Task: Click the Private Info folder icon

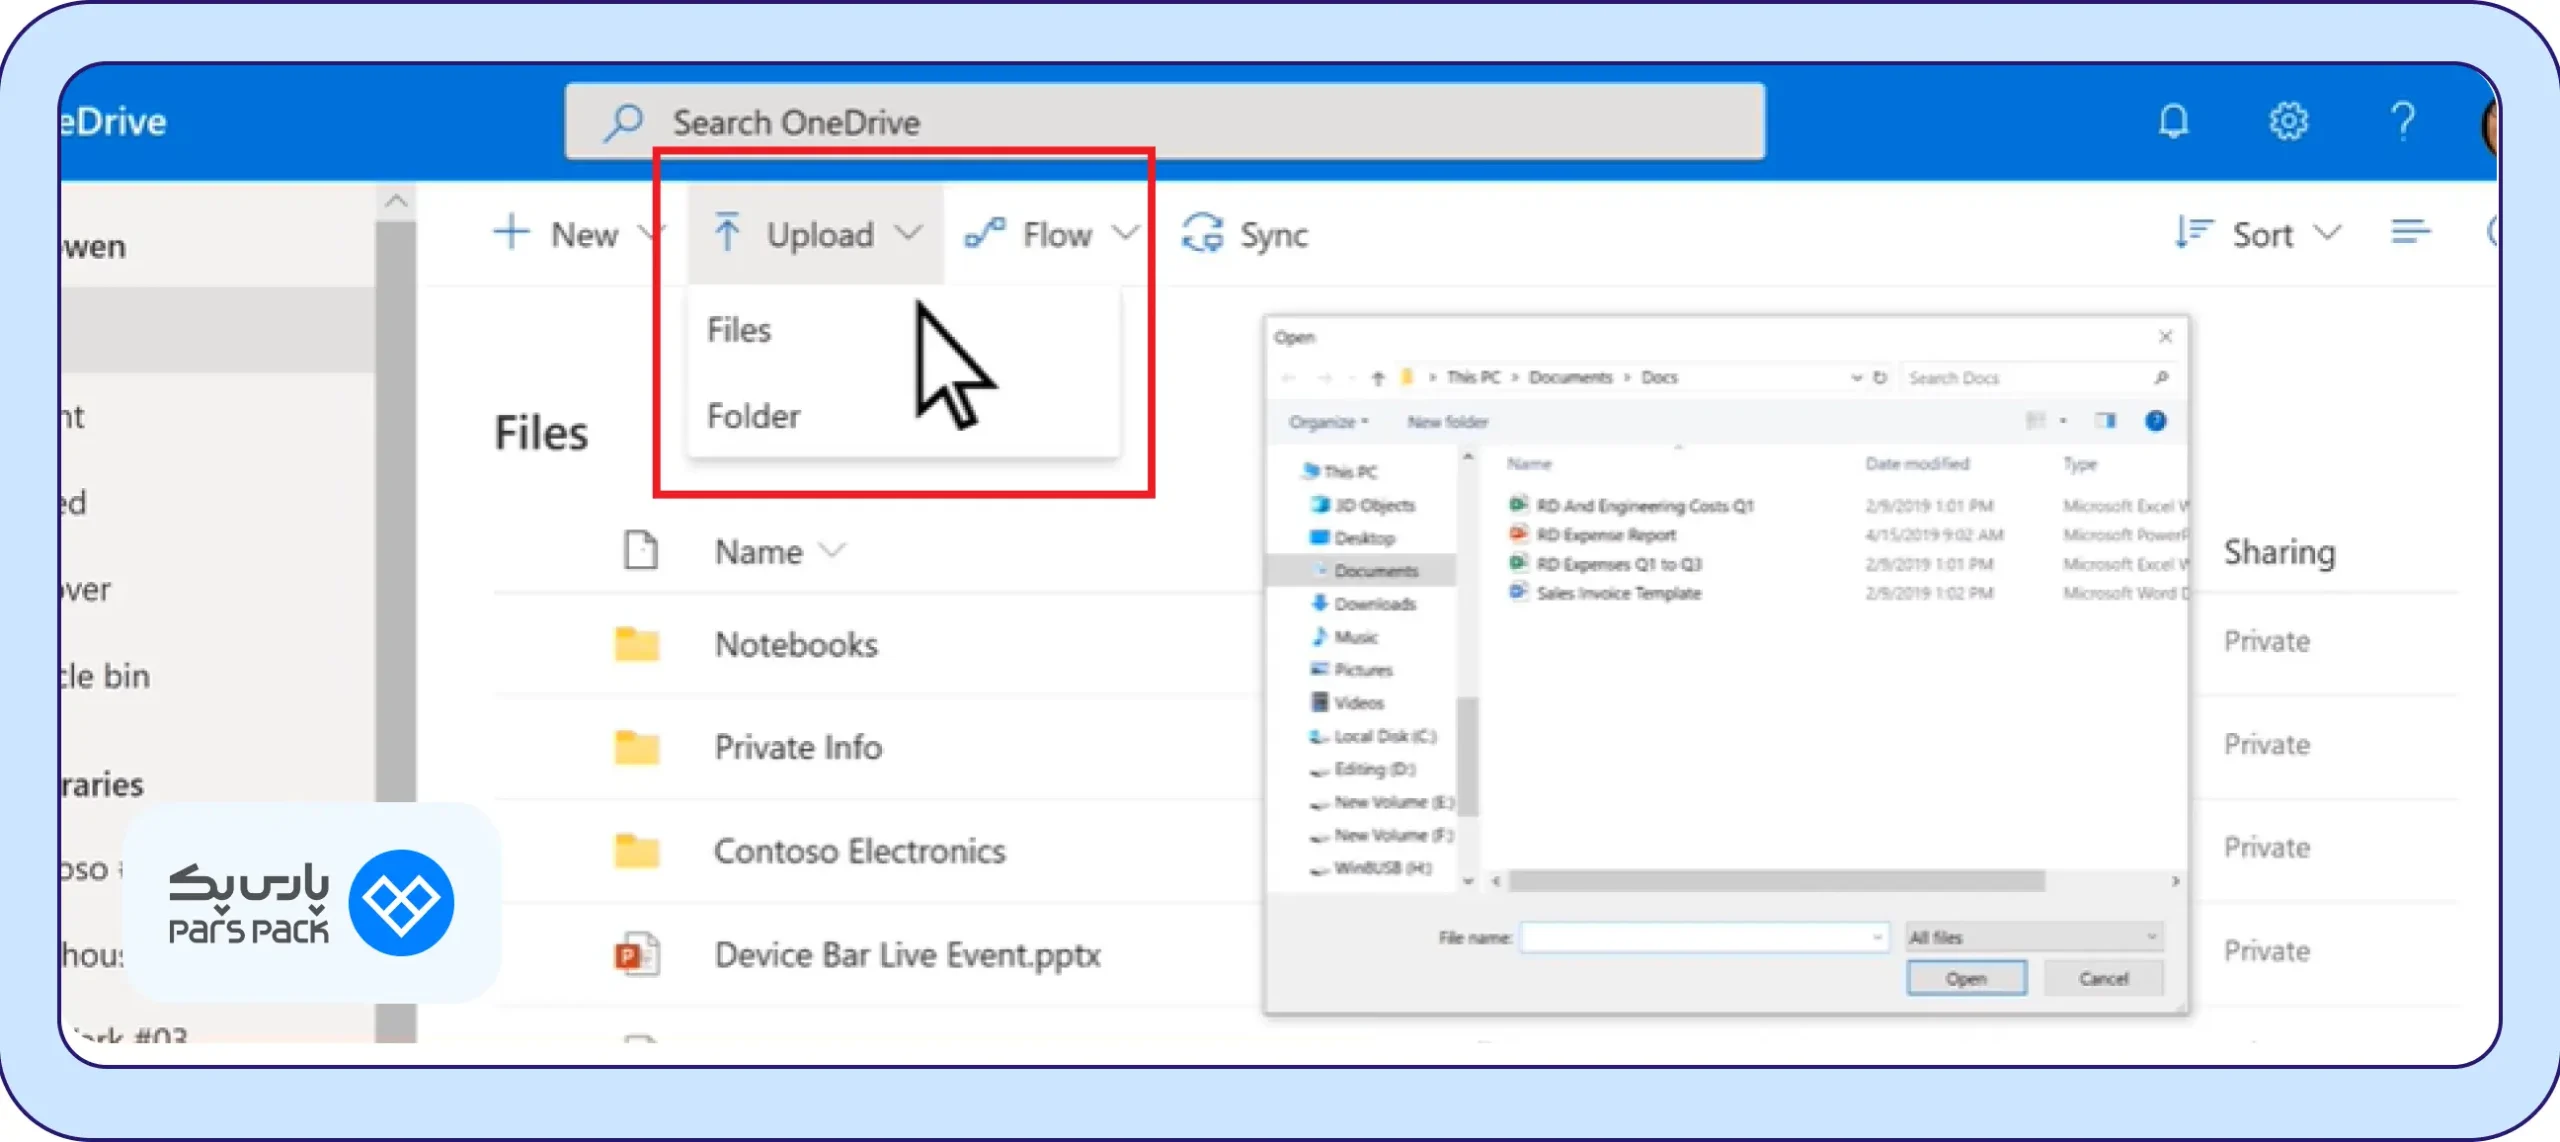Action: point(636,747)
